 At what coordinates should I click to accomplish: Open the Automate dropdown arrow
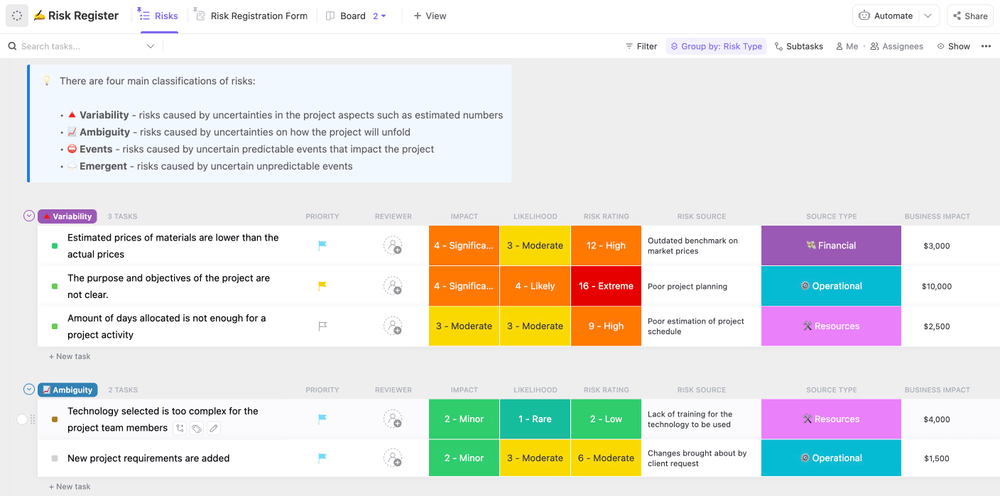click(x=928, y=16)
